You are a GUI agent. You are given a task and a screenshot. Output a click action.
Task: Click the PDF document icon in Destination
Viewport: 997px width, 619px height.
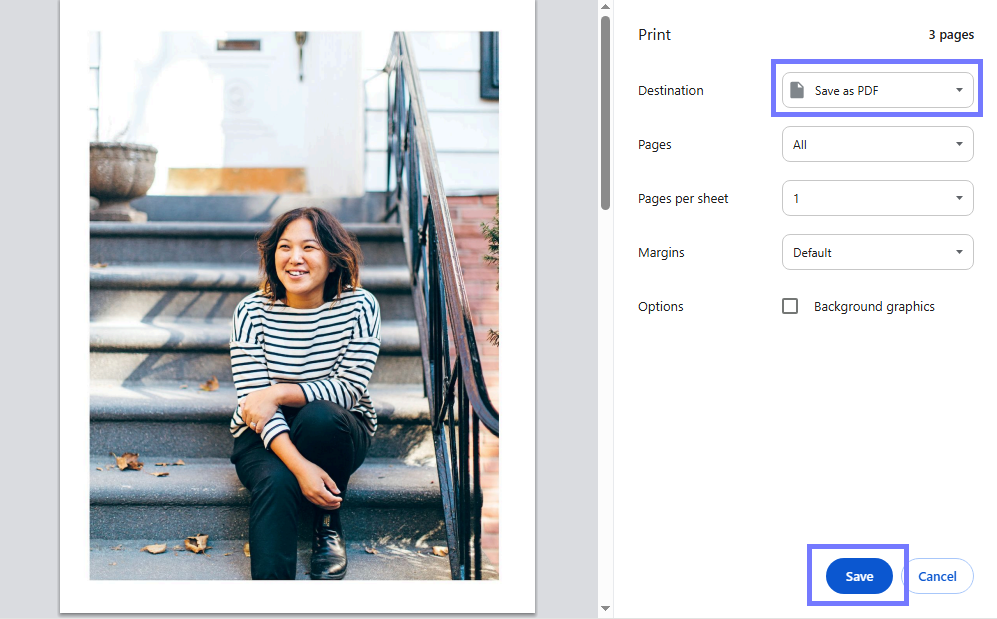coord(797,90)
